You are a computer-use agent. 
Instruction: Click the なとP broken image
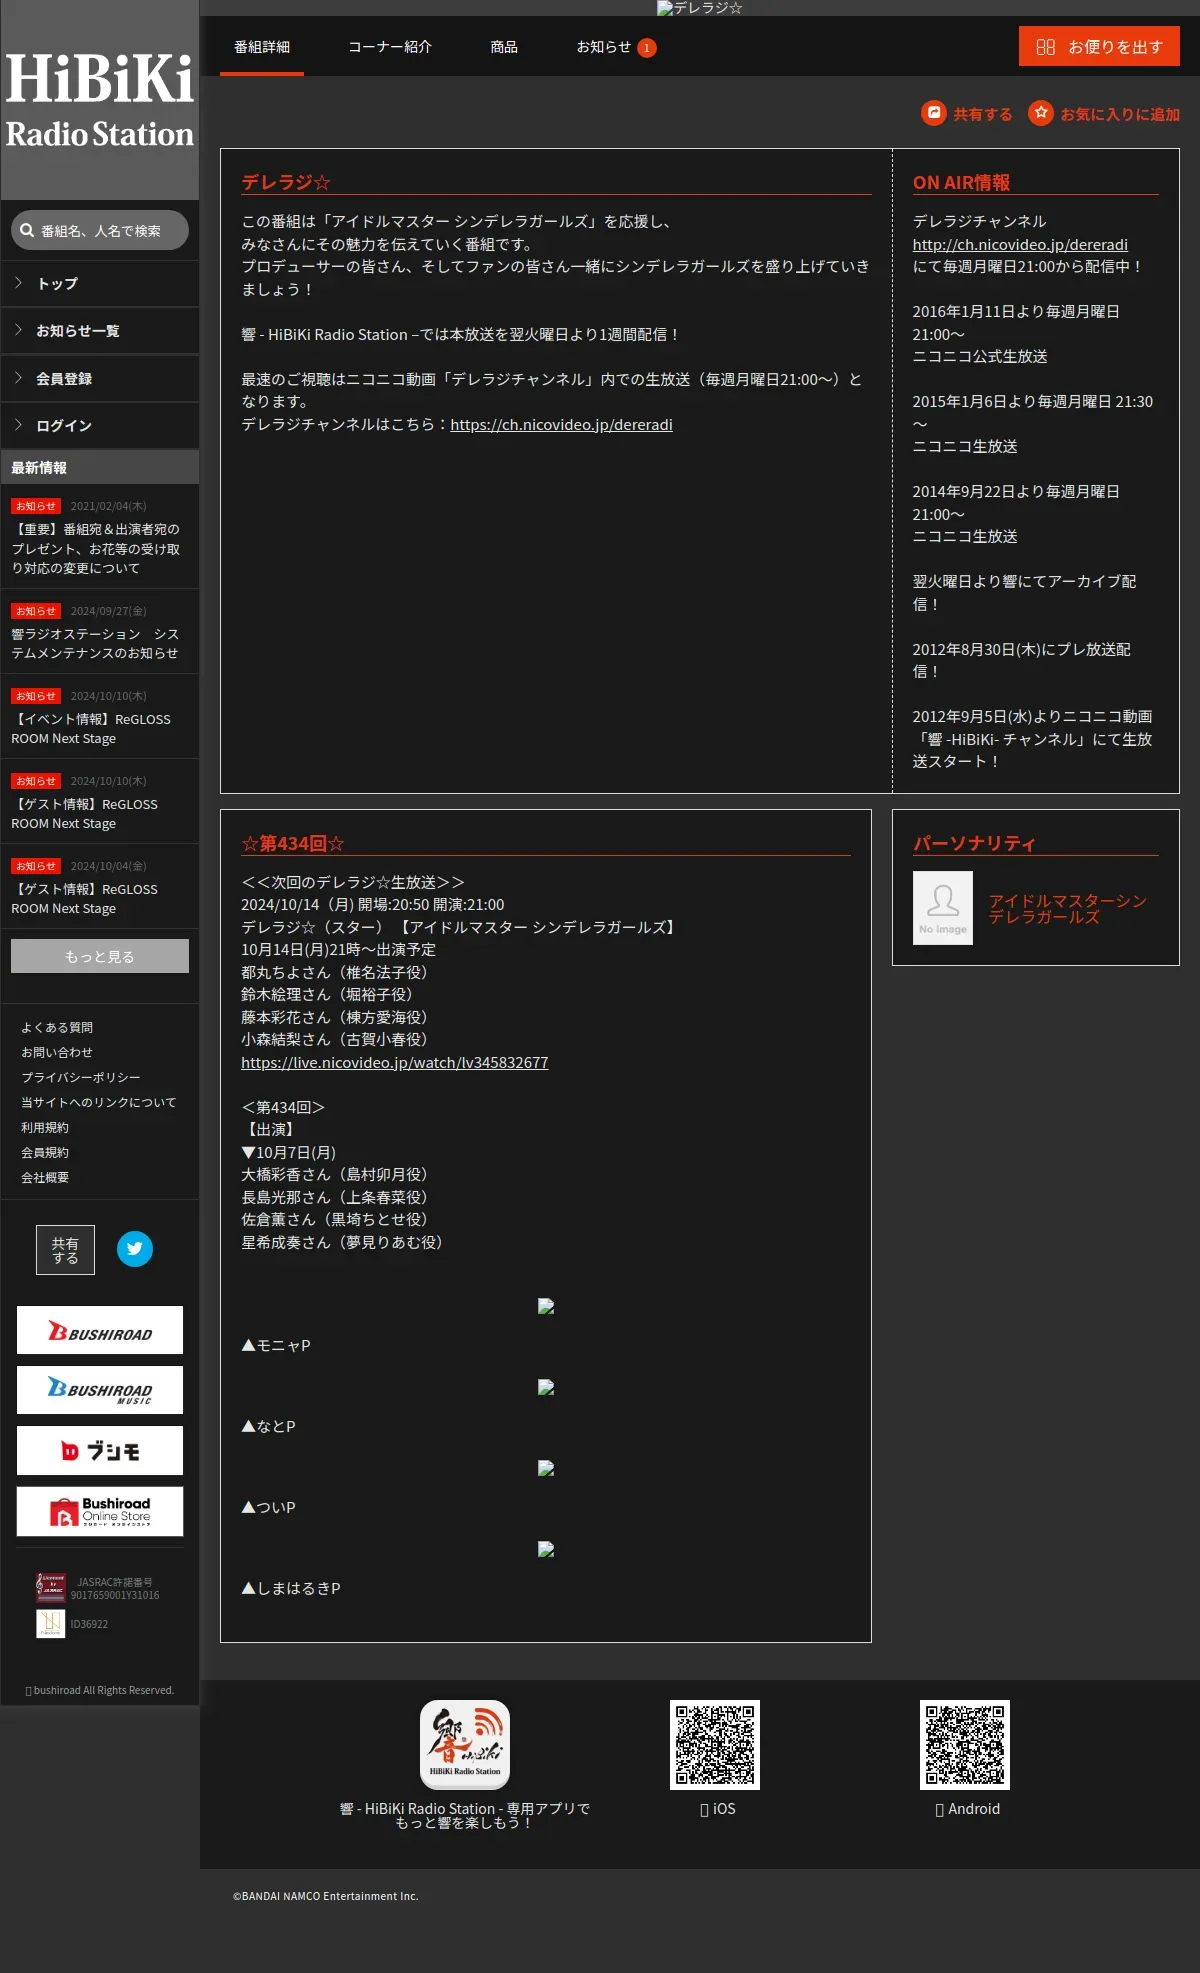click(546, 1387)
